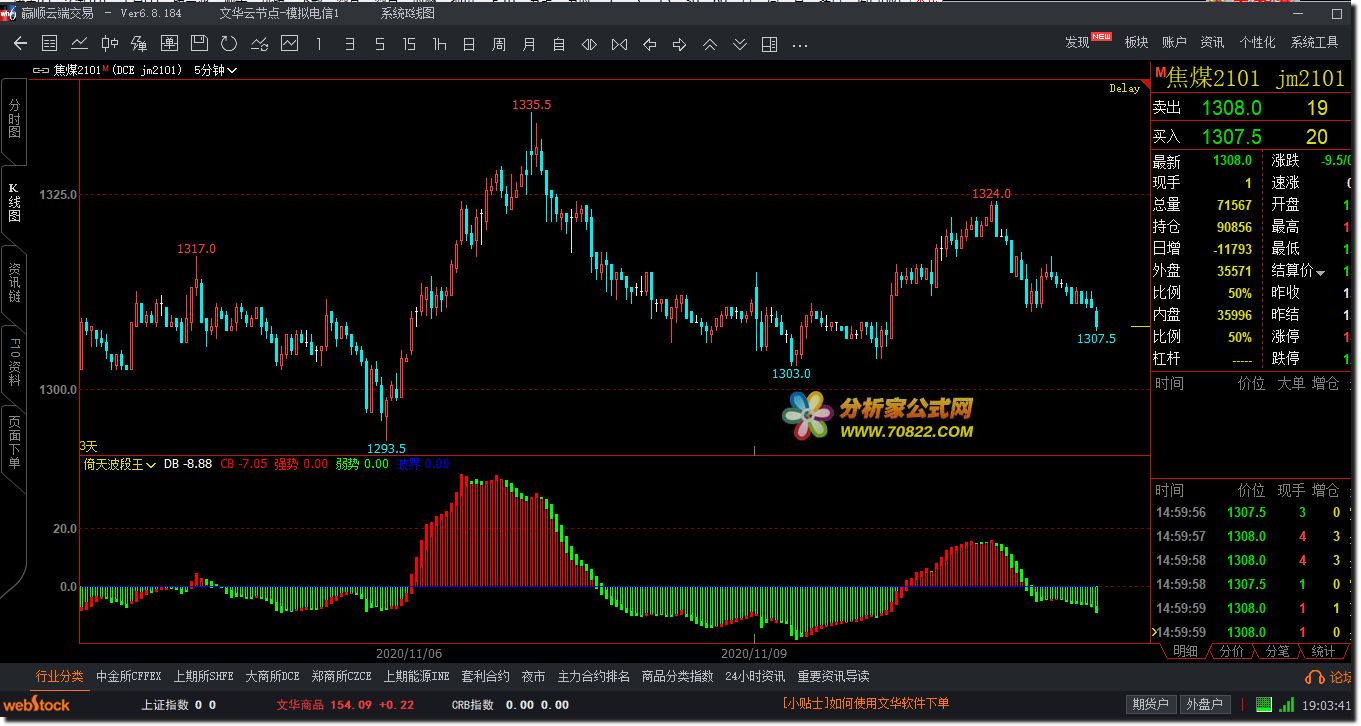Open the quote list view icon
Screen dimensions: 1361x726
point(49,44)
